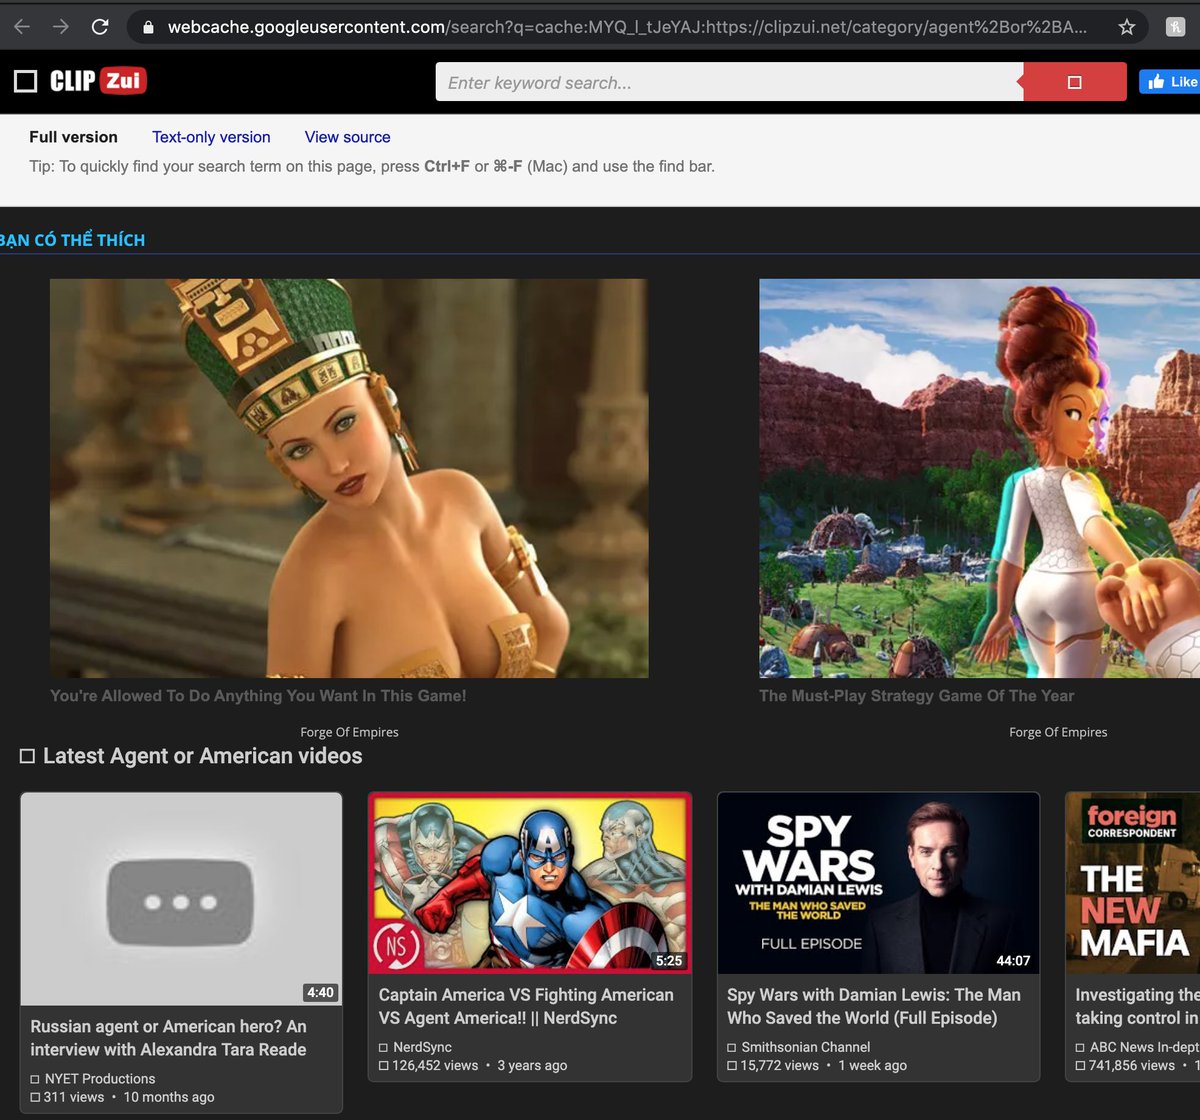Click the ClipZui logo
1200x1120 pixels.
coord(98,81)
